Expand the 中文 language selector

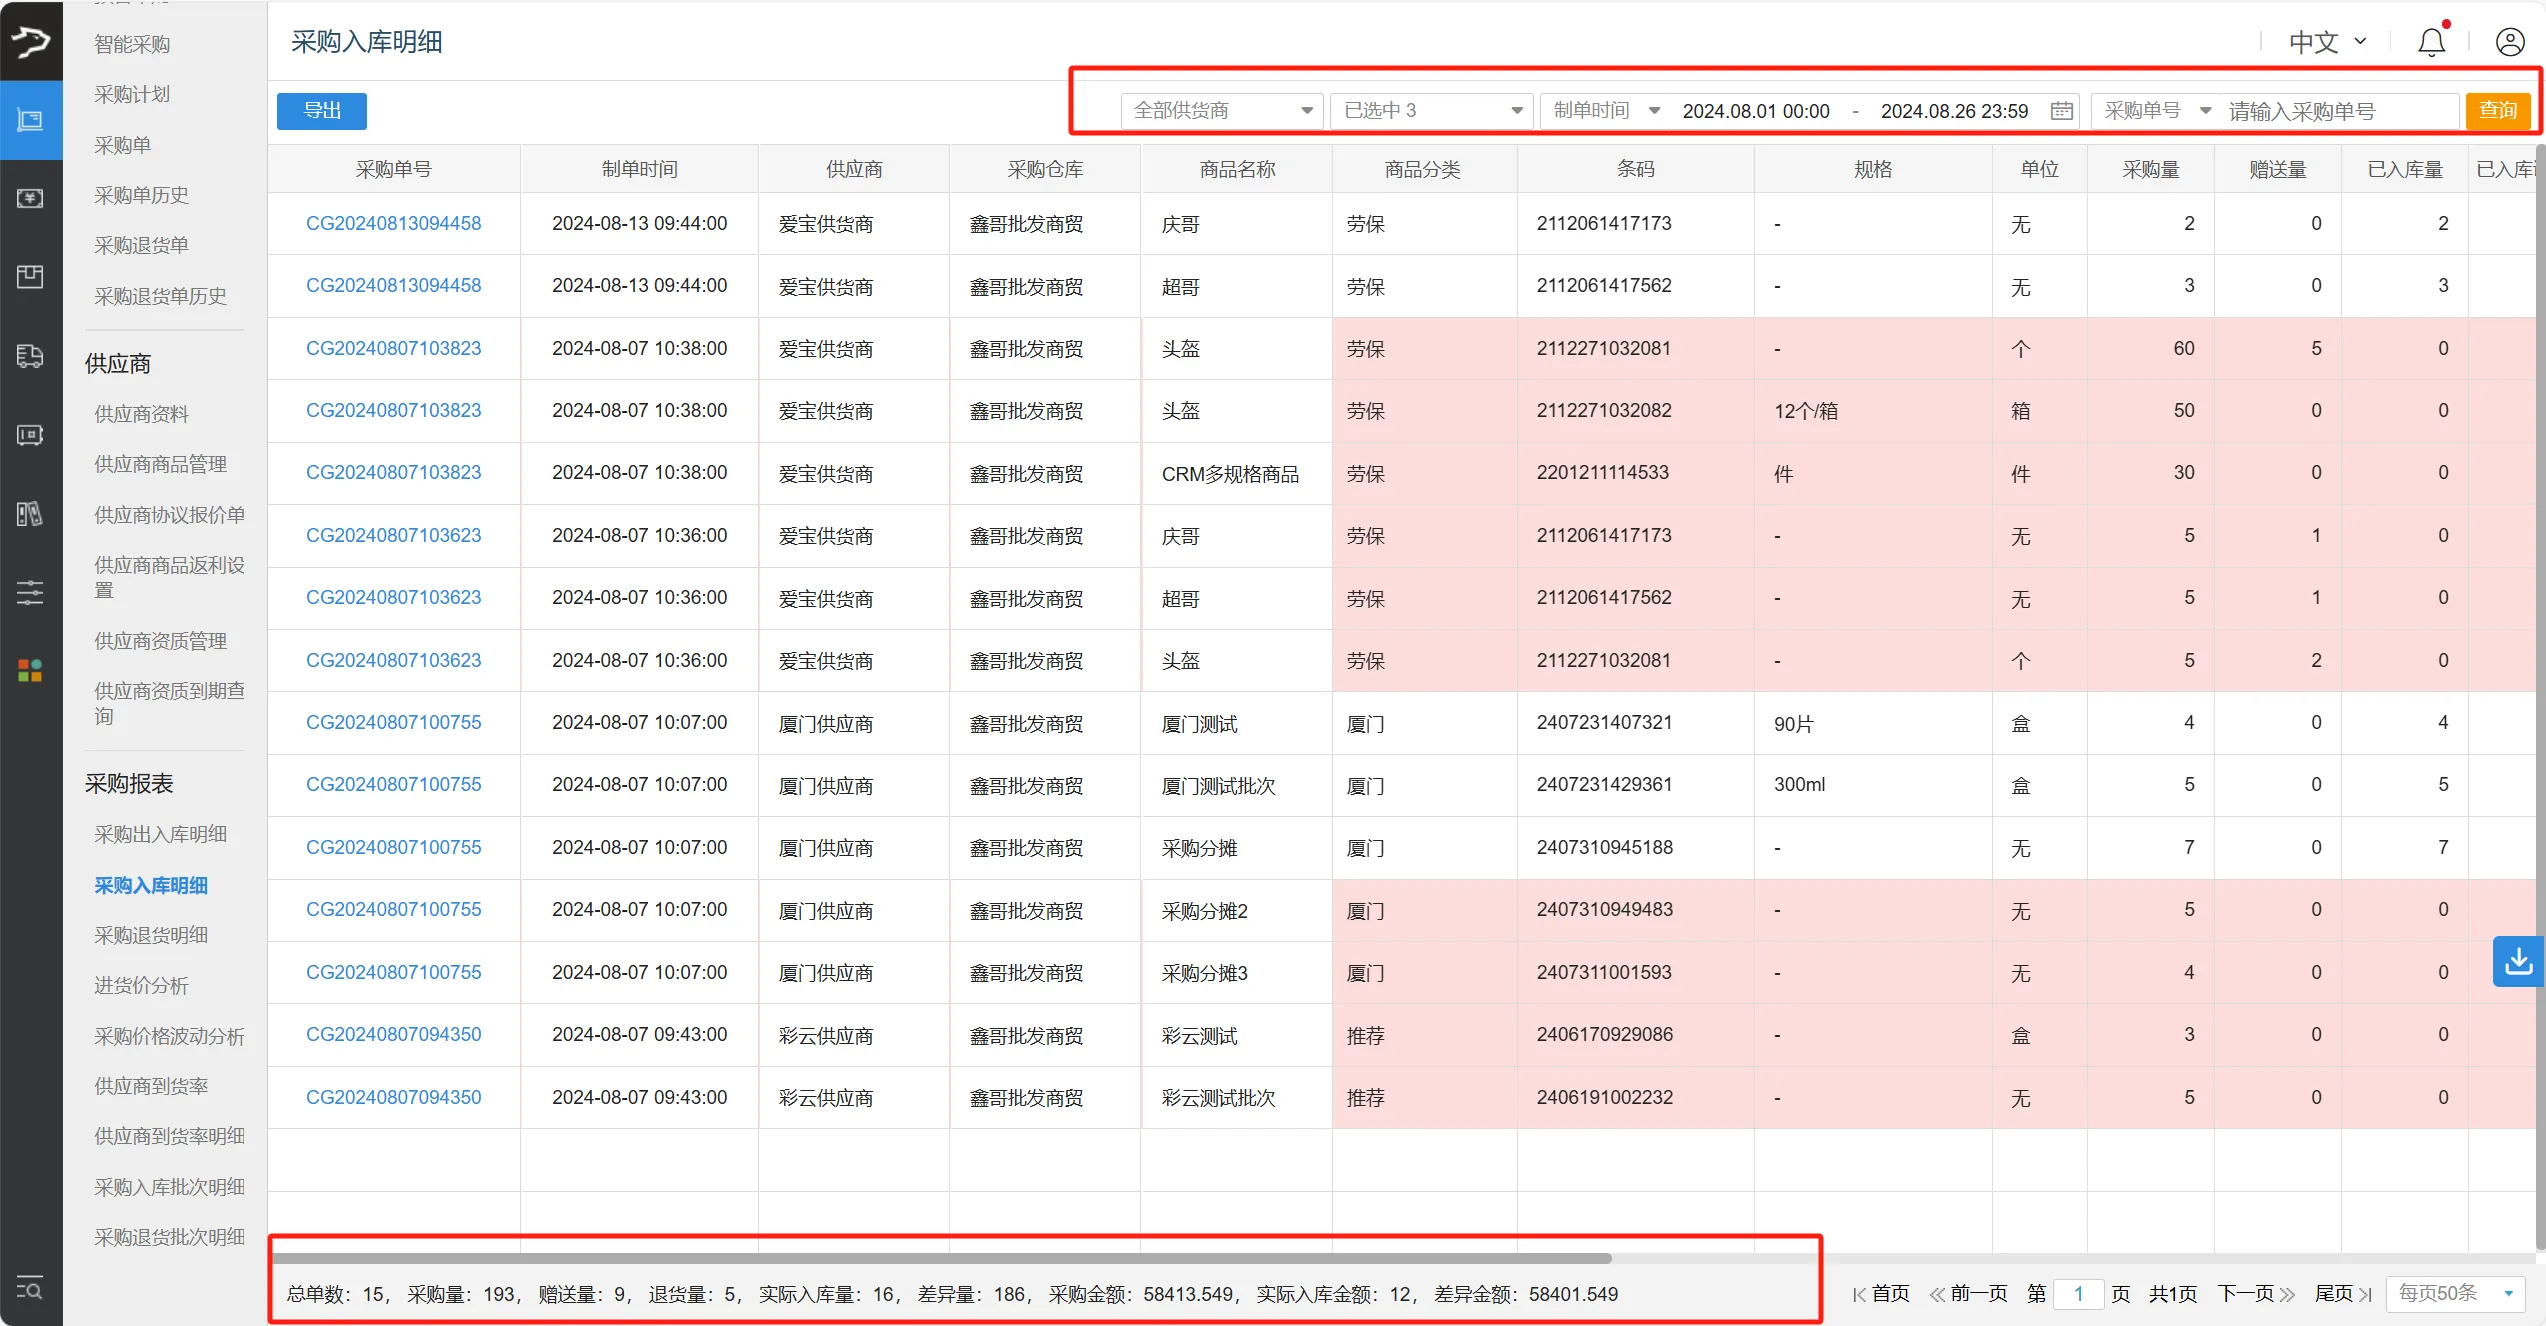click(2324, 41)
